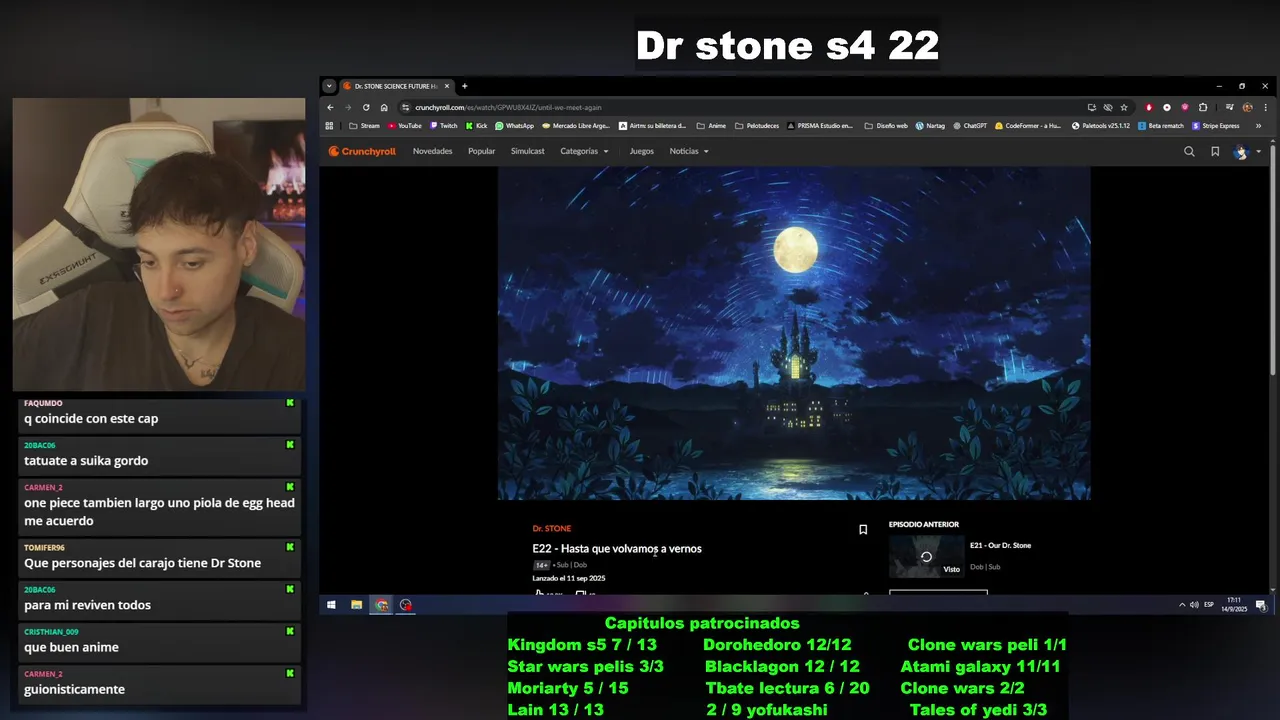Viewport: 1280px width, 720px height.
Task: Click the crossed-eye icon in address bar
Action: click(x=1108, y=107)
